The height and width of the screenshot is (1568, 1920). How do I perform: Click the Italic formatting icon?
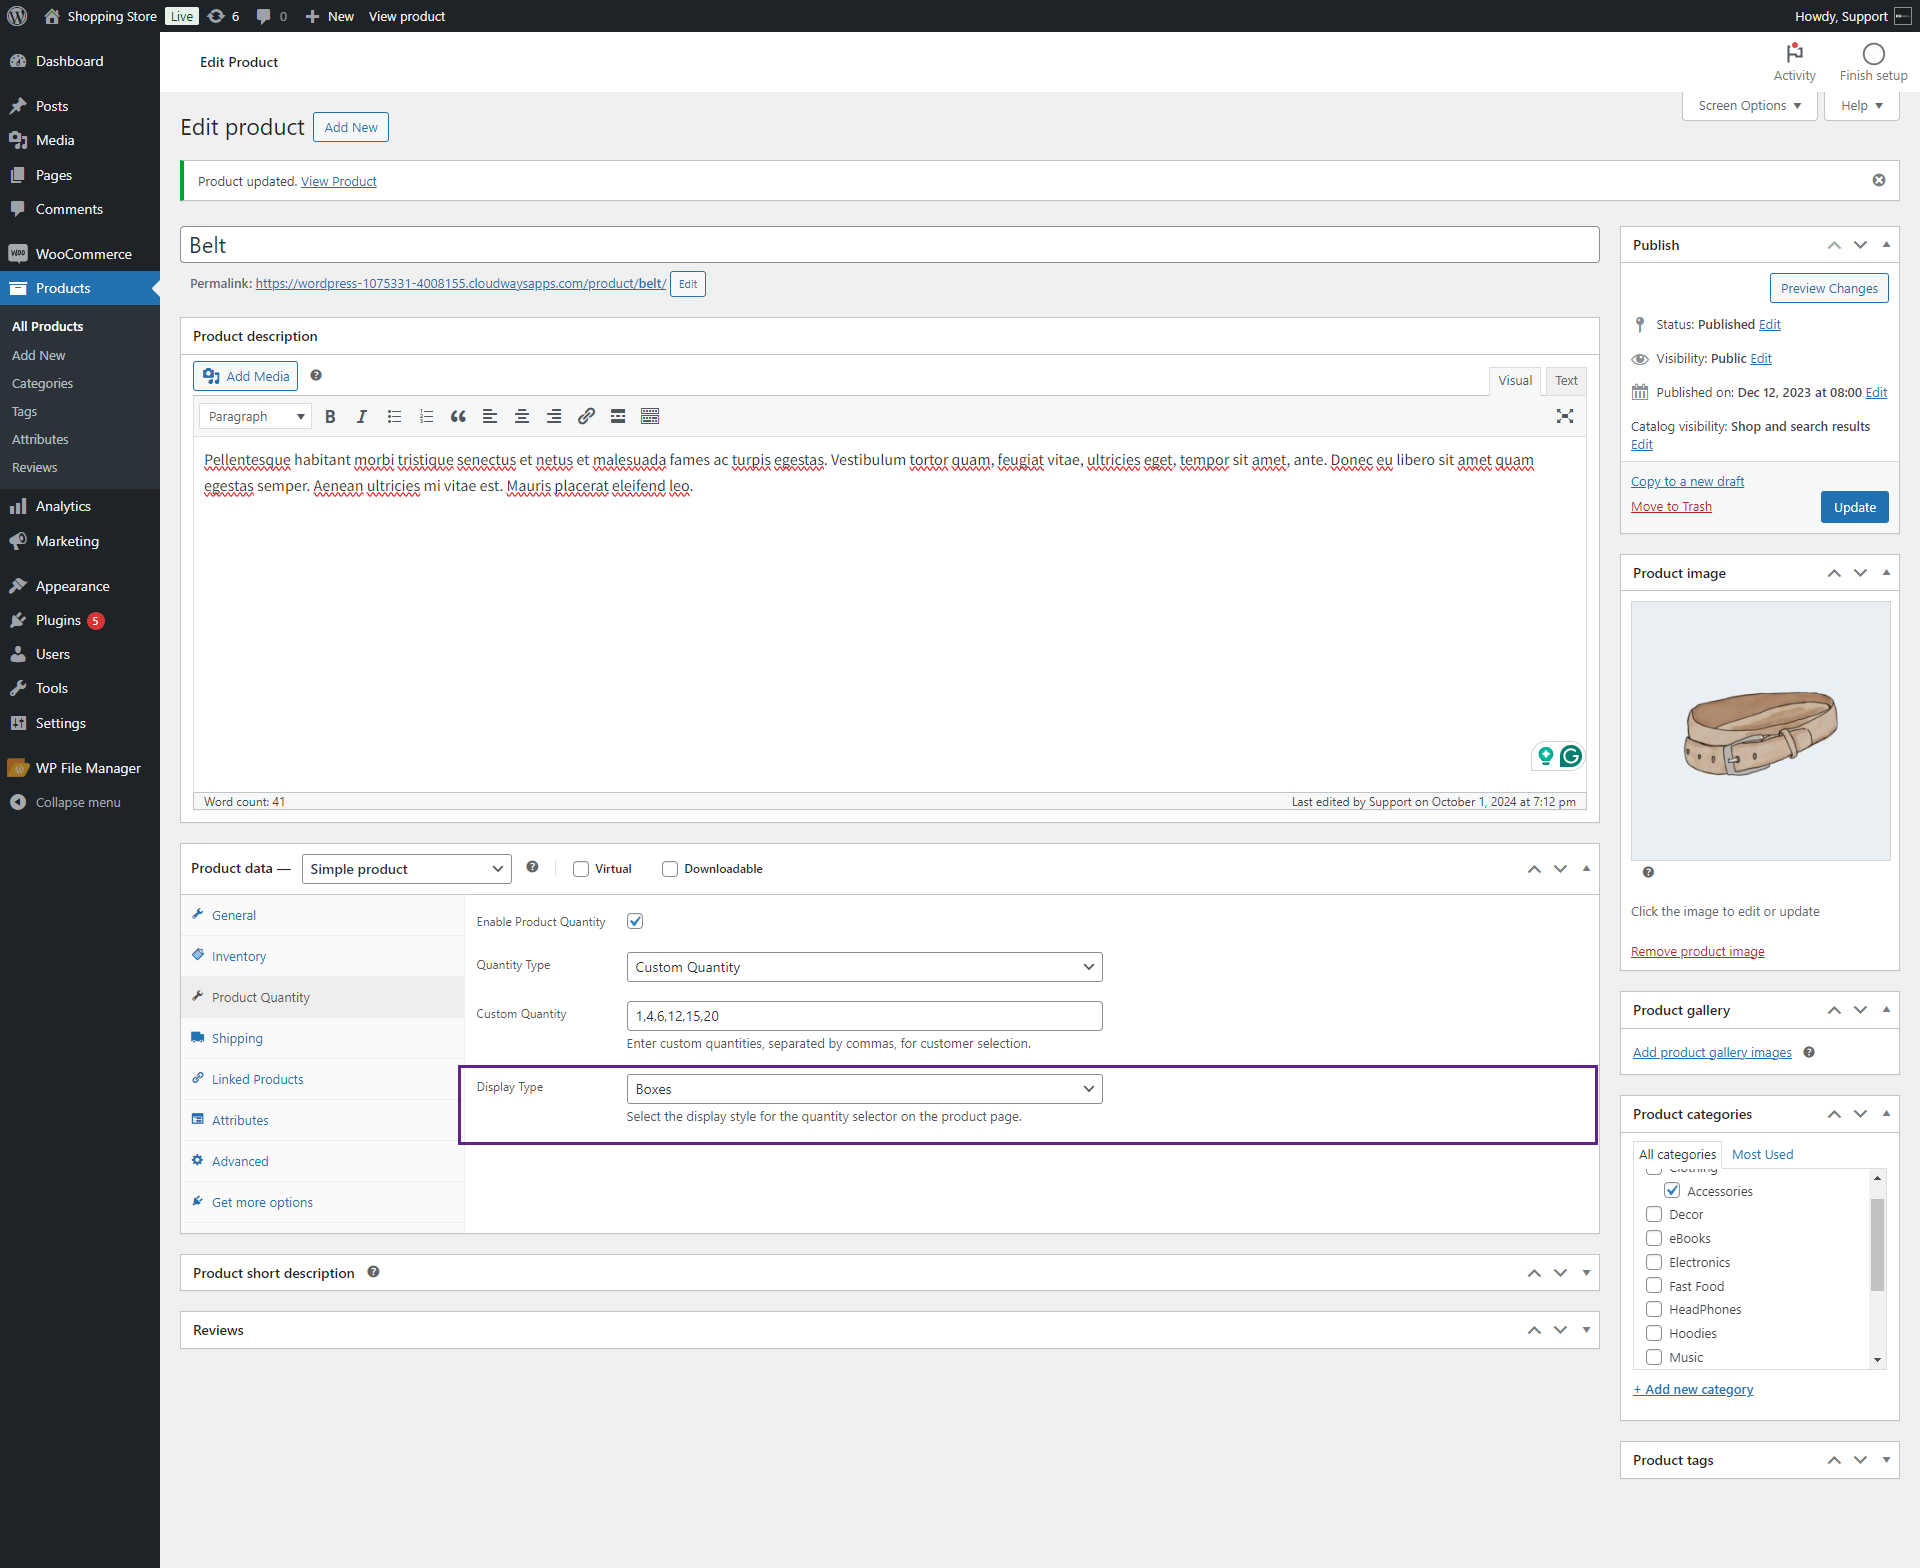coord(362,417)
